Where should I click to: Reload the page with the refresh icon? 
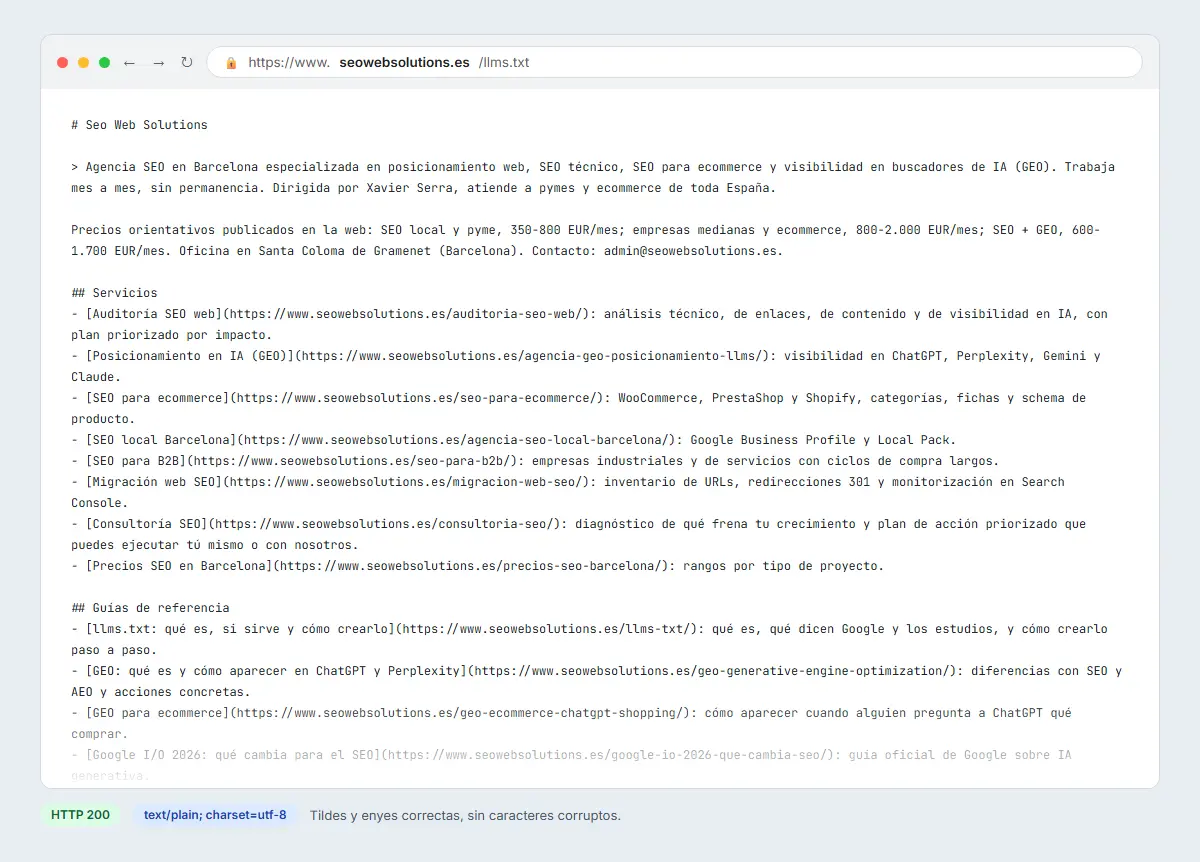pos(186,62)
